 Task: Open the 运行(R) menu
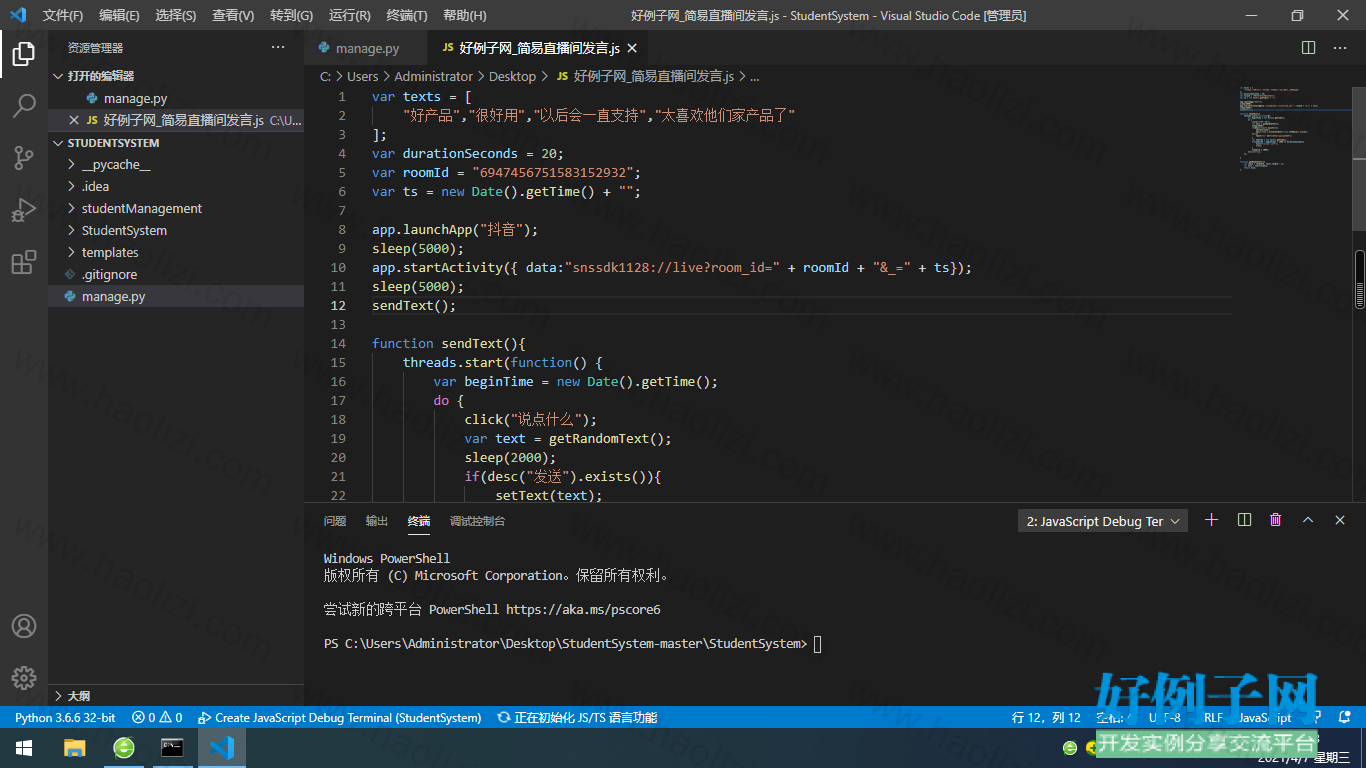(x=349, y=15)
